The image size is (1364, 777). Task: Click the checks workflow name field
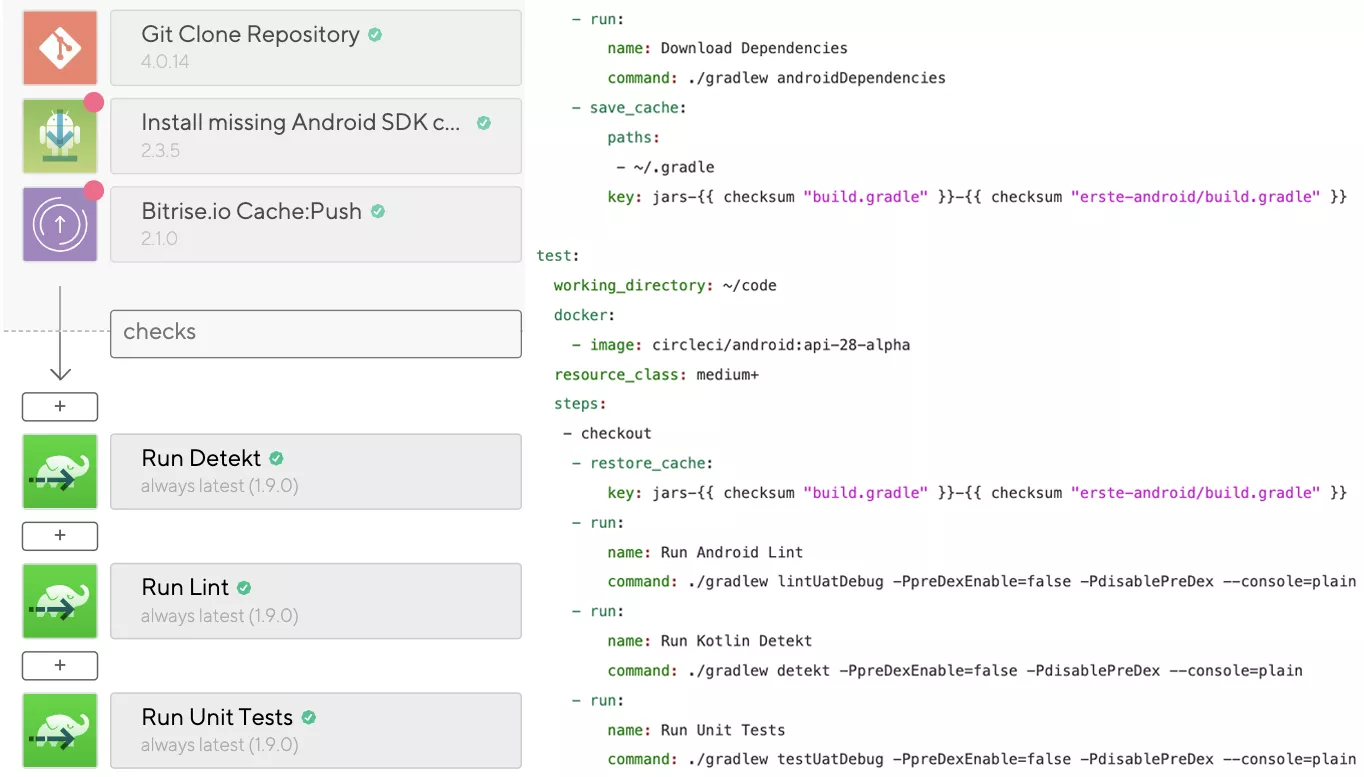[315, 333]
